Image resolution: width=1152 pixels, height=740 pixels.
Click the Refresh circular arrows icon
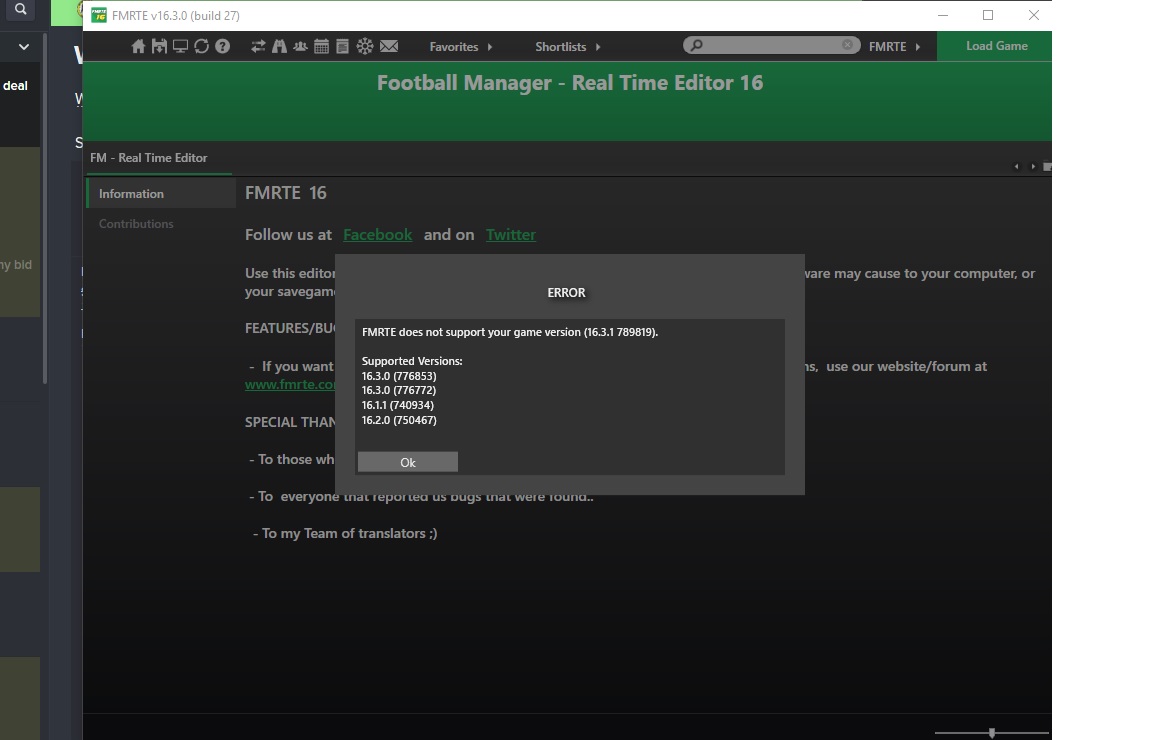pyautogui.click(x=201, y=46)
